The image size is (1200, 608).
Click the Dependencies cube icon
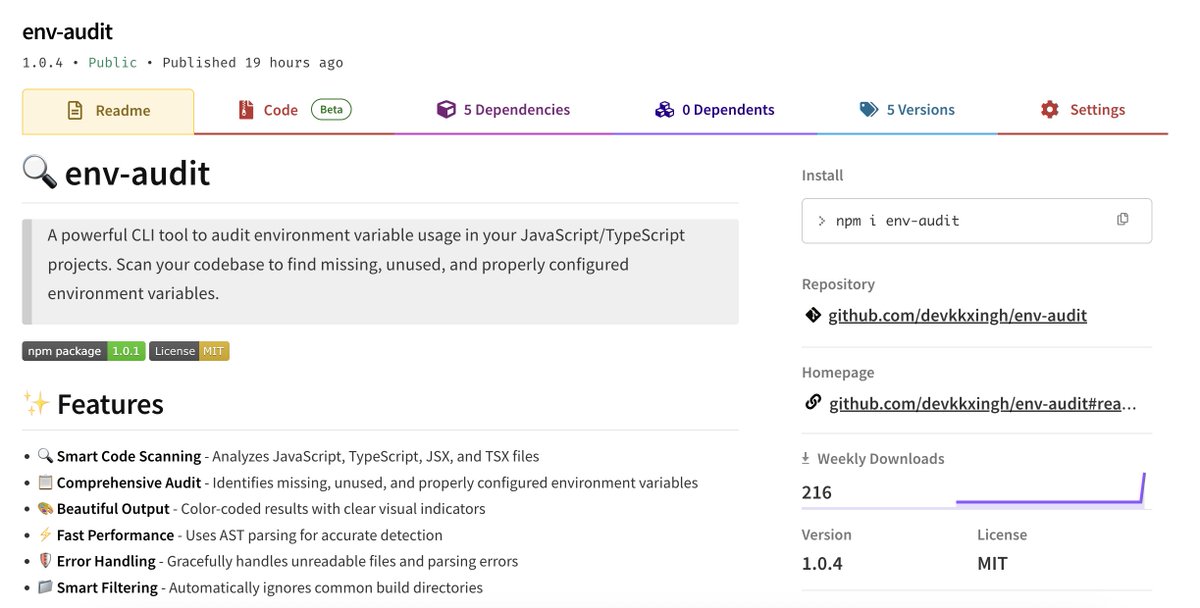point(446,110)
